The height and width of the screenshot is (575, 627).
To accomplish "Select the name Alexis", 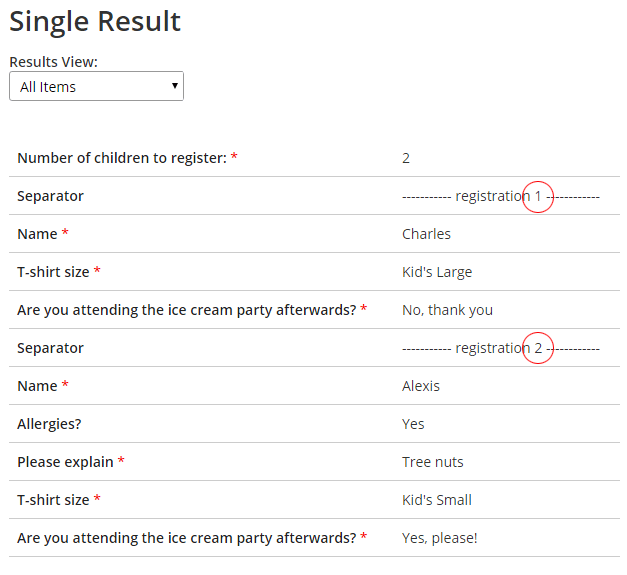I will point(421,386).
